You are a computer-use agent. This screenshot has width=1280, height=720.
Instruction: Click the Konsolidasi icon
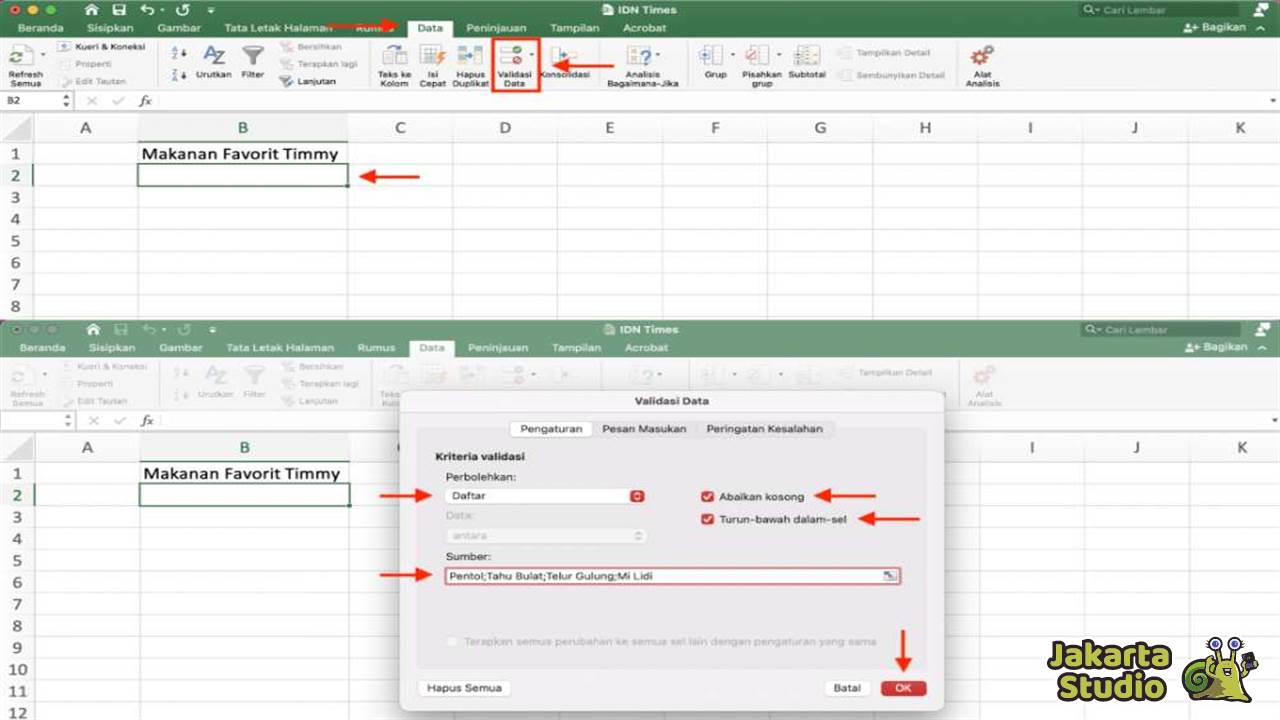pyautogui.click(x=563, y=62)
